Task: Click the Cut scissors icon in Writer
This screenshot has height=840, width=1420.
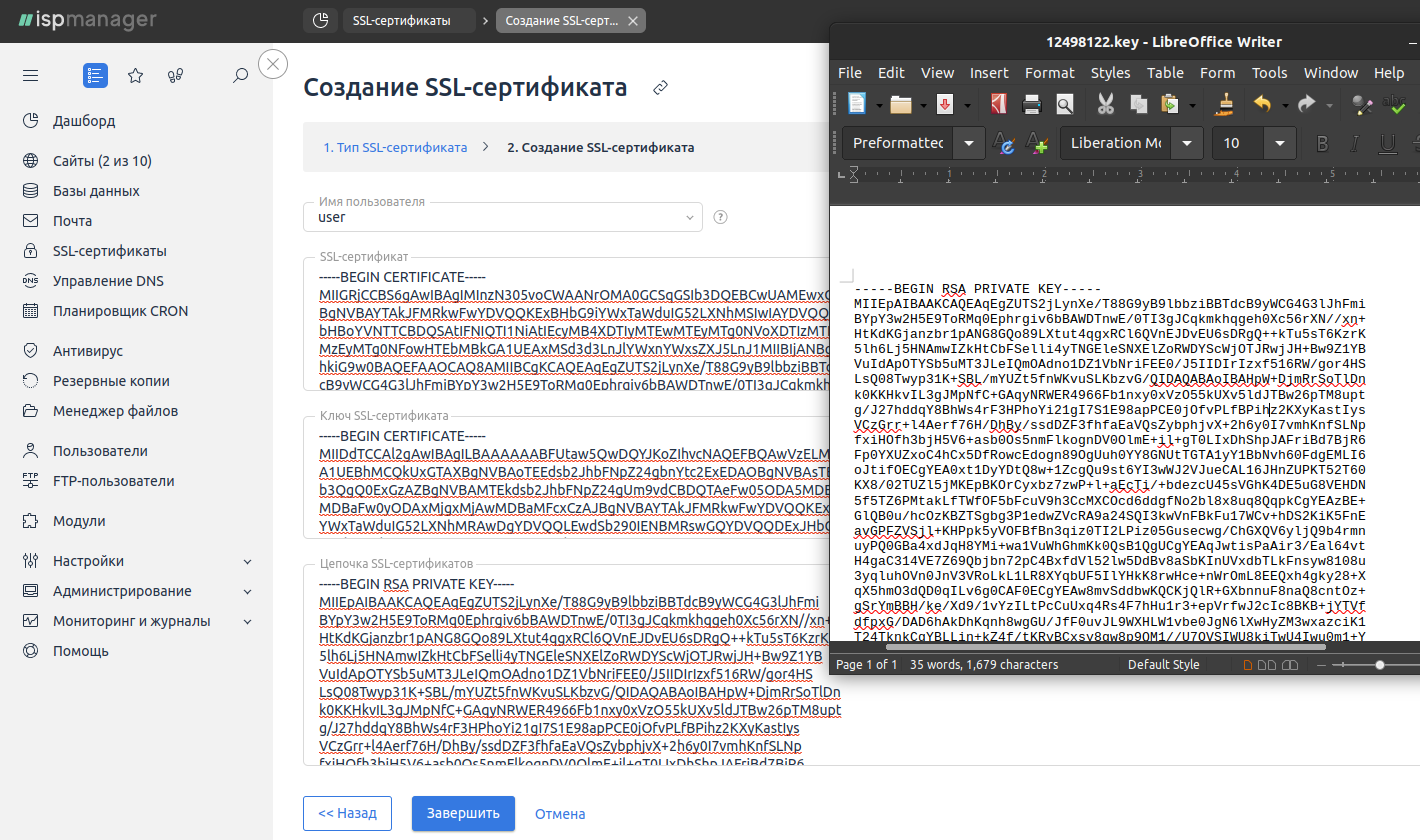Action: pos(1106,103)
